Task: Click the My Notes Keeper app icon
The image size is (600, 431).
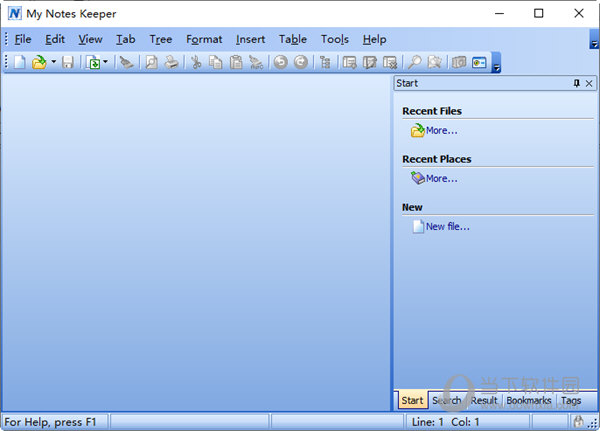Action: point(15,13)
